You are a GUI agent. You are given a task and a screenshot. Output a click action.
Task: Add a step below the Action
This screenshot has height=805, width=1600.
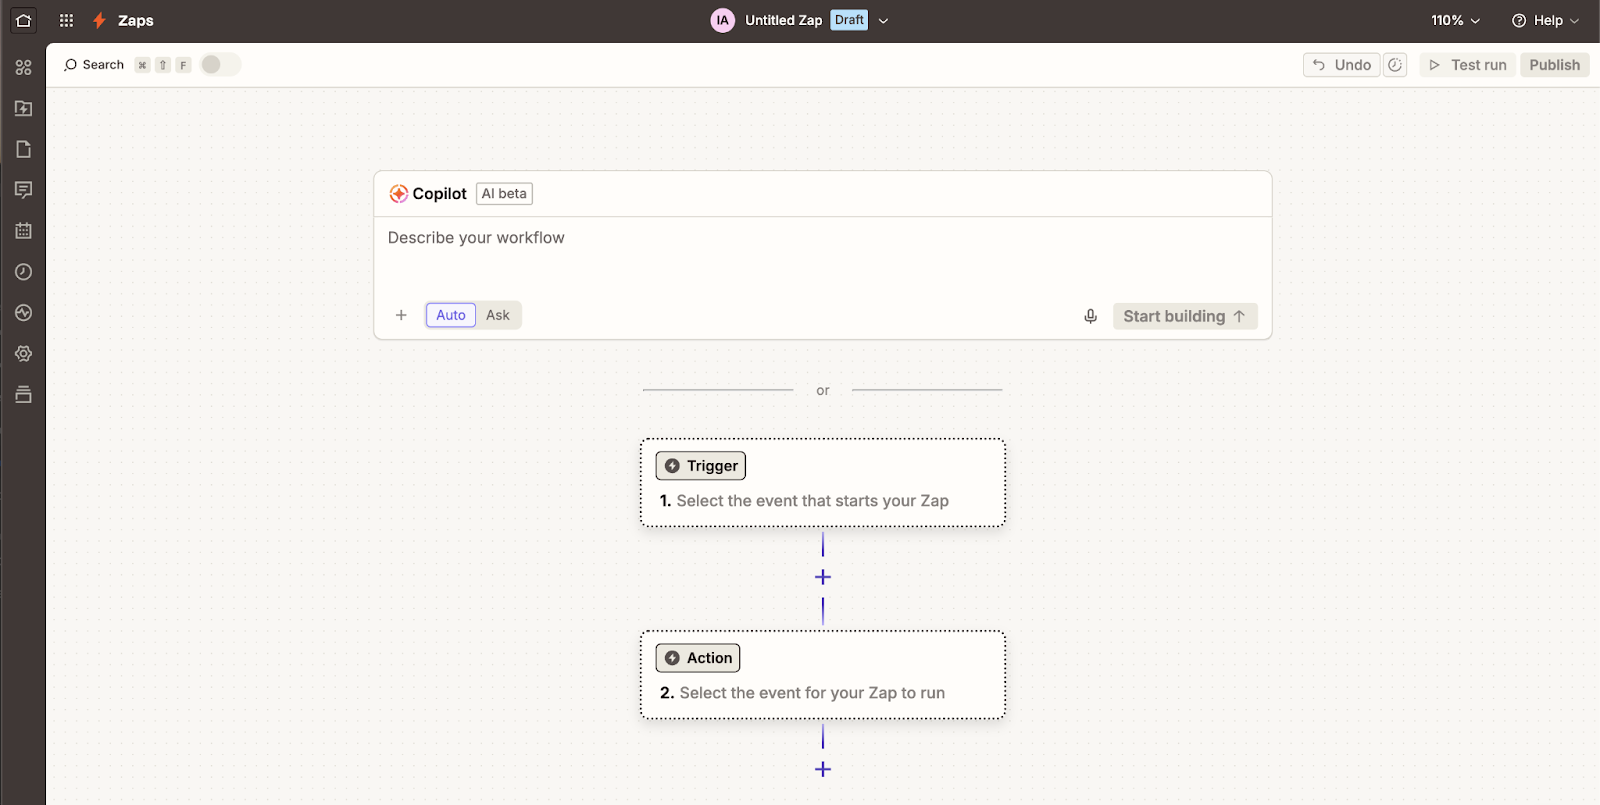[x=823, y=769]
